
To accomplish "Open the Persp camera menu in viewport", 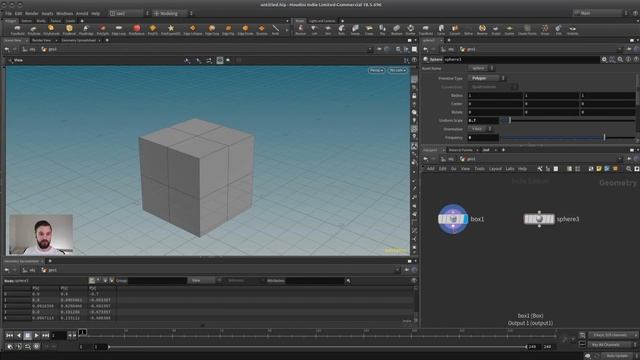I will click(376, 70).
